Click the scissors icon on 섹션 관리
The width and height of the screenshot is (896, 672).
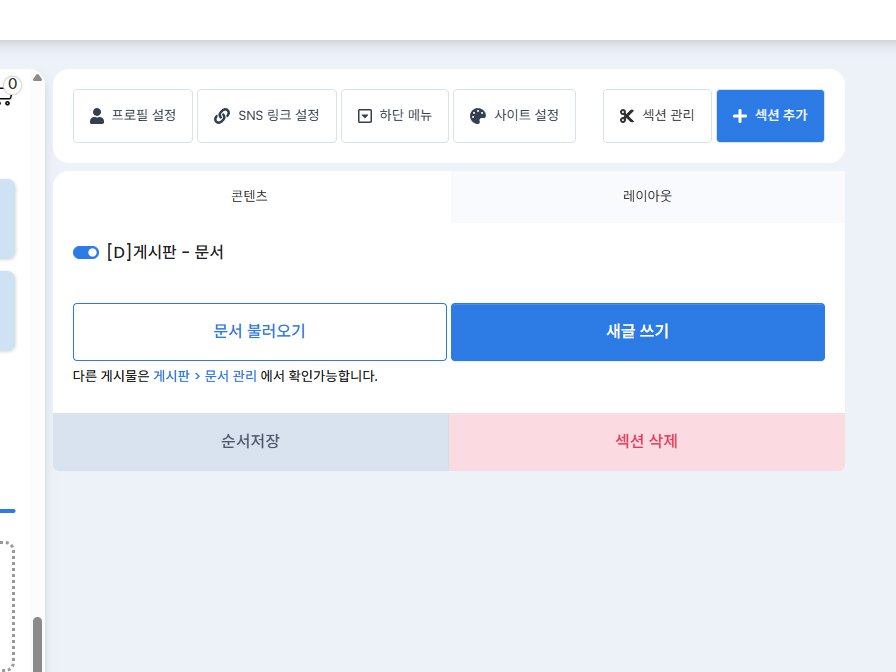tap(626, 115)
